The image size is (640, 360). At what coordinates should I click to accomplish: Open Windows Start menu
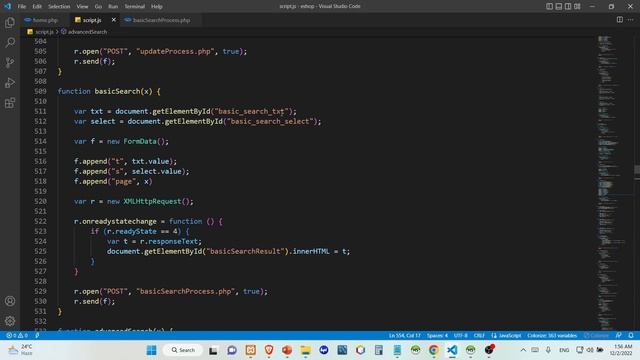click(x=151, y=350)
